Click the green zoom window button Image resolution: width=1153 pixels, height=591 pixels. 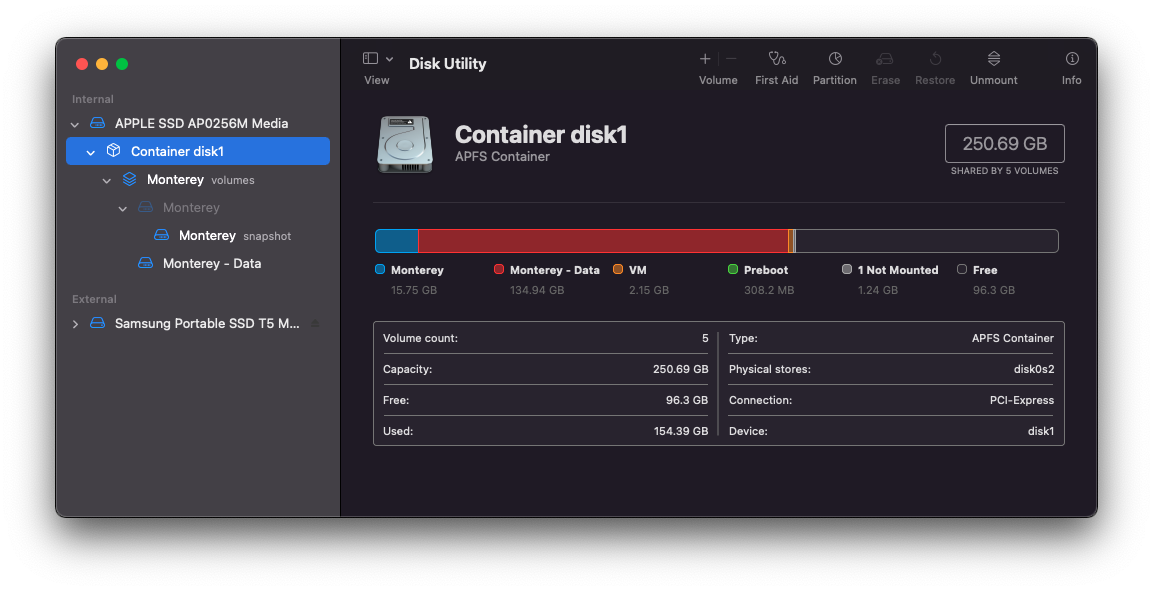click(x=122, y=64)
